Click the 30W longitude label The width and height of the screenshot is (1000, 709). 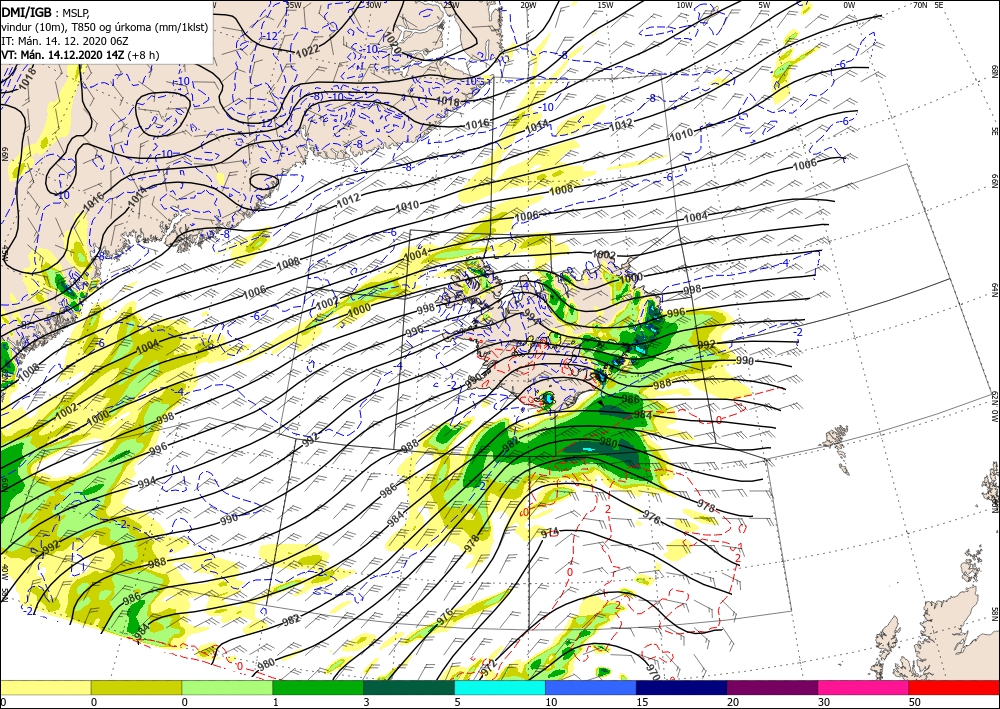pyautogui.click(x=373, y=5)
